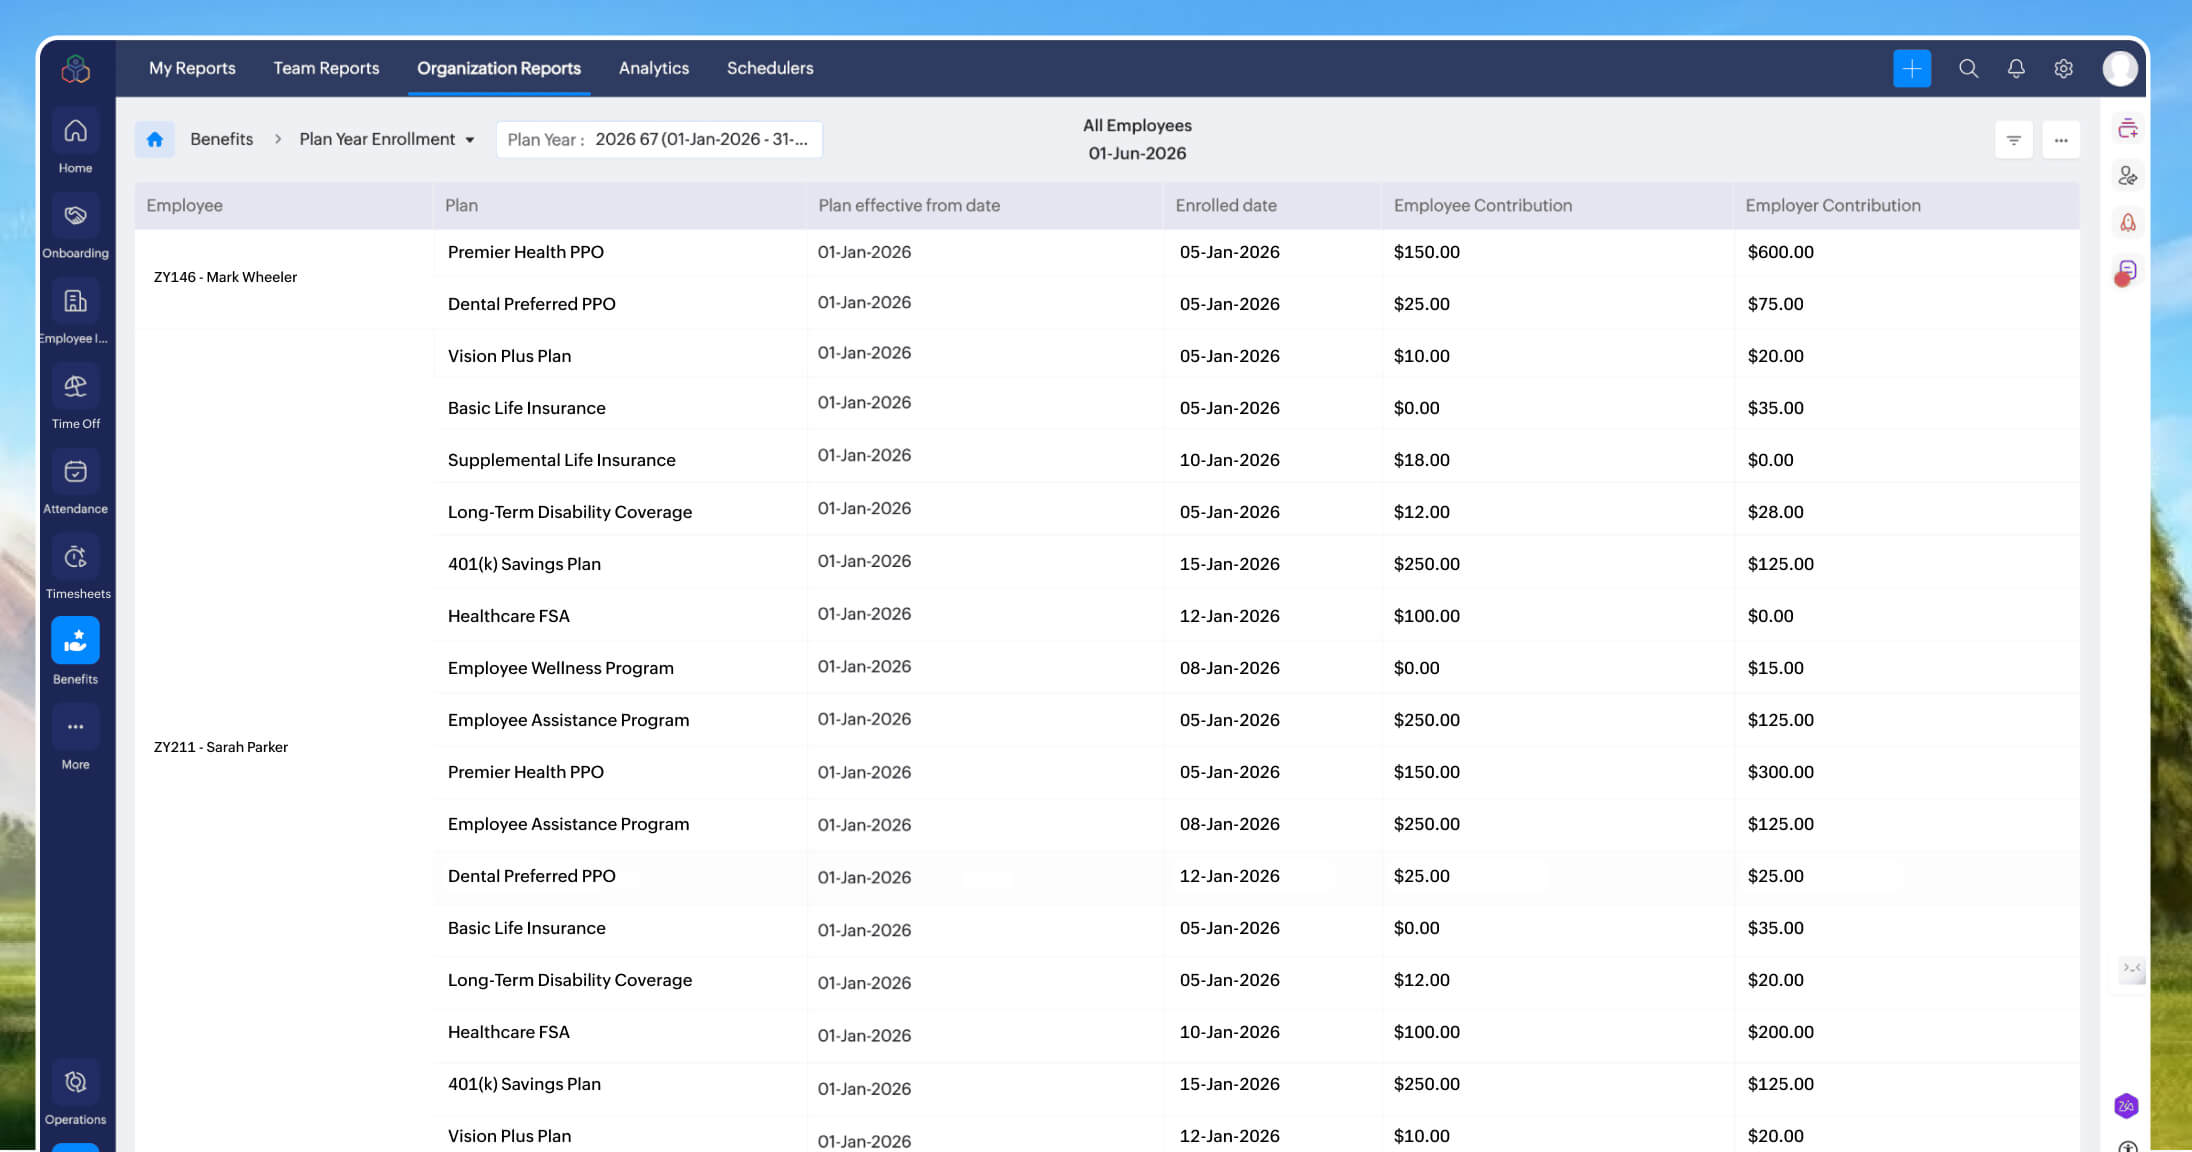
Task: Select employee ZY211 - Sarah Parker
Action: point(221,747)
